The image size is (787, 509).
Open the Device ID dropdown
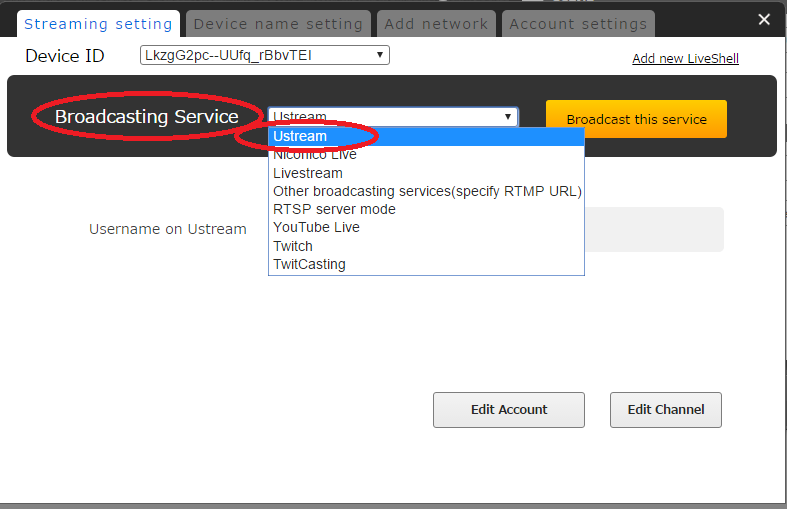click(x=265, y=55)
